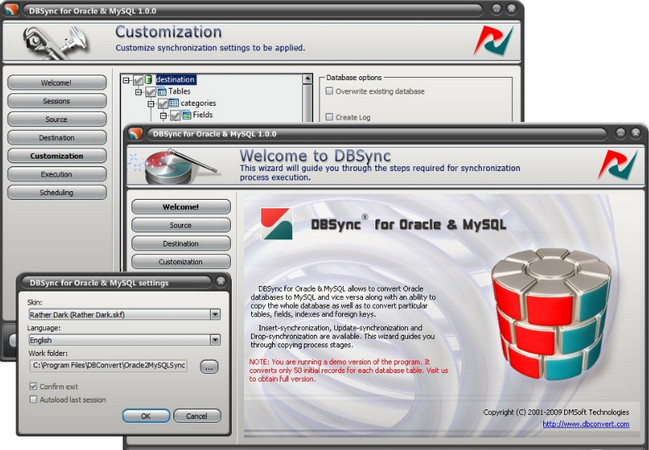Click the DBConvert logo in Customization window header
Image resolution: width=649 pixels, height=450 pixels.
pyautogui.click(x=493, y=41)
